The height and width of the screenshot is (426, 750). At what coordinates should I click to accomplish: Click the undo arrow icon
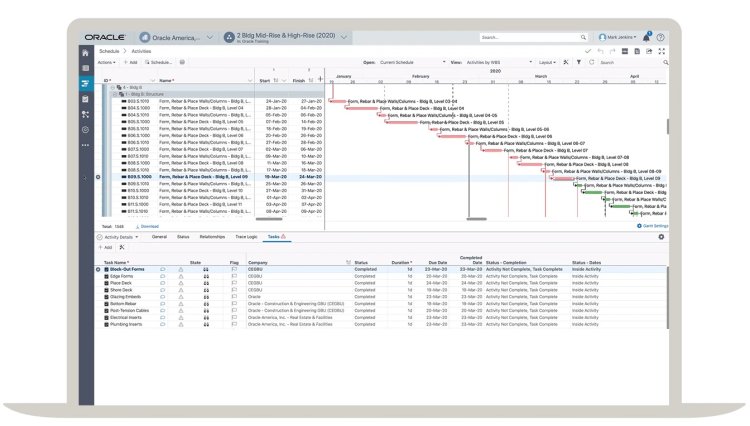point(600,51)
